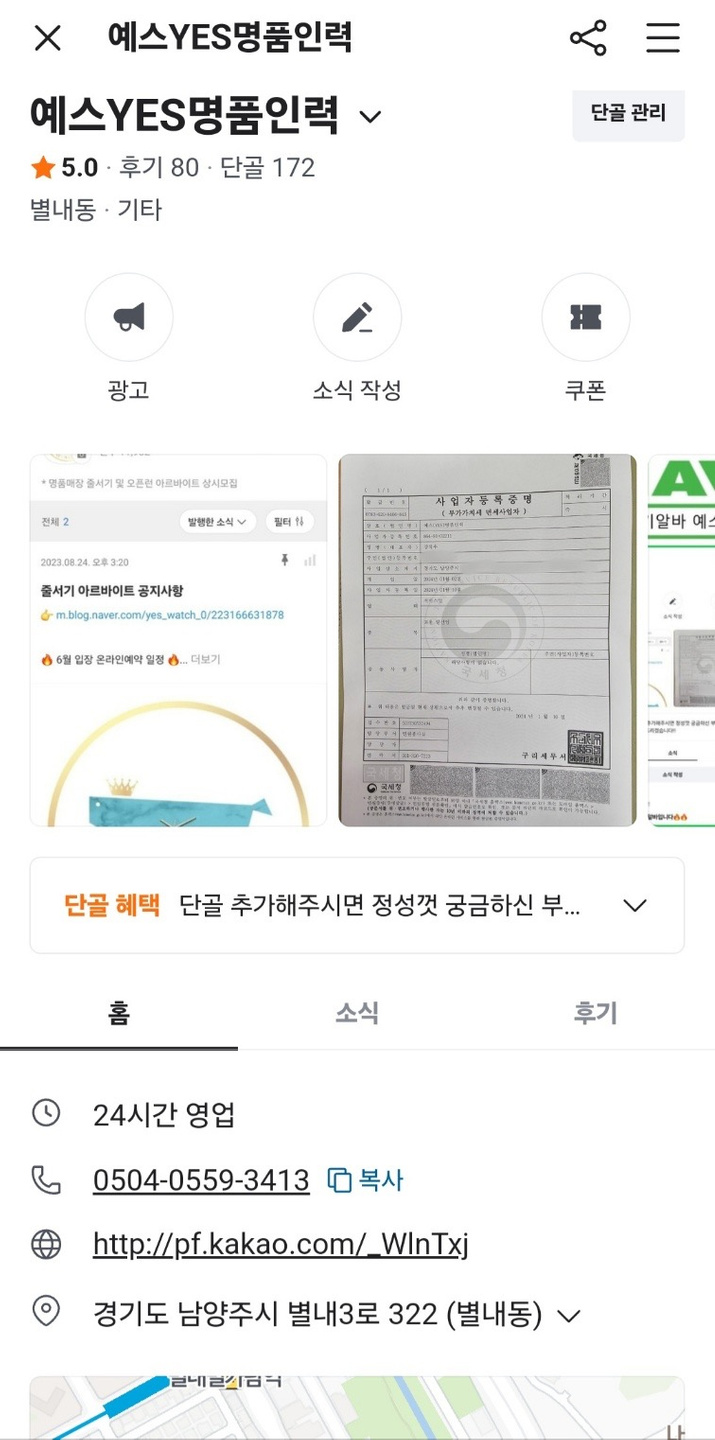Tap the location pin icon
Image resolution: width=715 pixels, height=1440 pixels.
pyautogui.click(x=46, y=1311)
